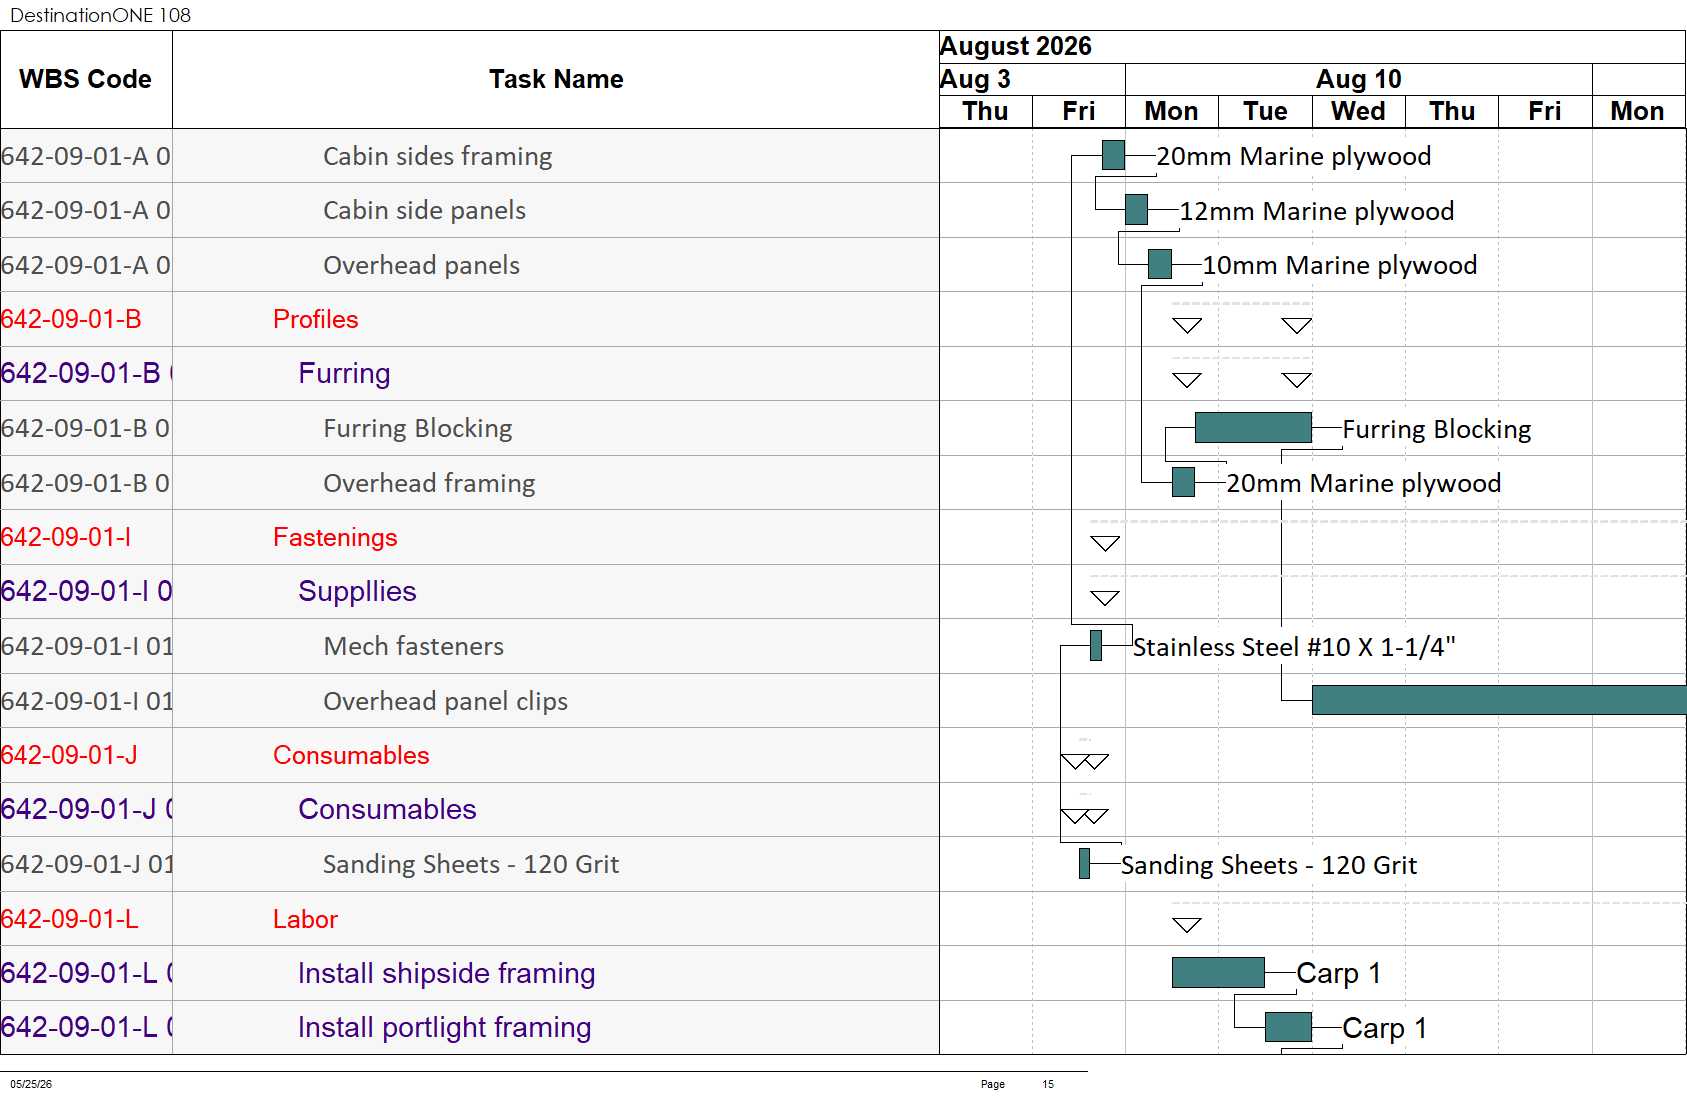Image resolution: width=1687 pixels, height=1097 pixels.
Task: Select the Install shipside framing task name
Action: 446,973
